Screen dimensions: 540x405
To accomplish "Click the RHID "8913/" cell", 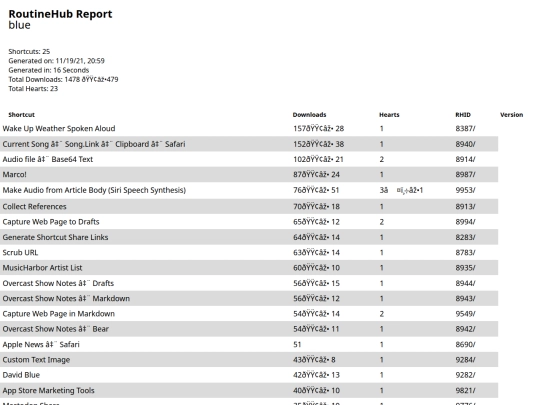I will click(465, 207).
